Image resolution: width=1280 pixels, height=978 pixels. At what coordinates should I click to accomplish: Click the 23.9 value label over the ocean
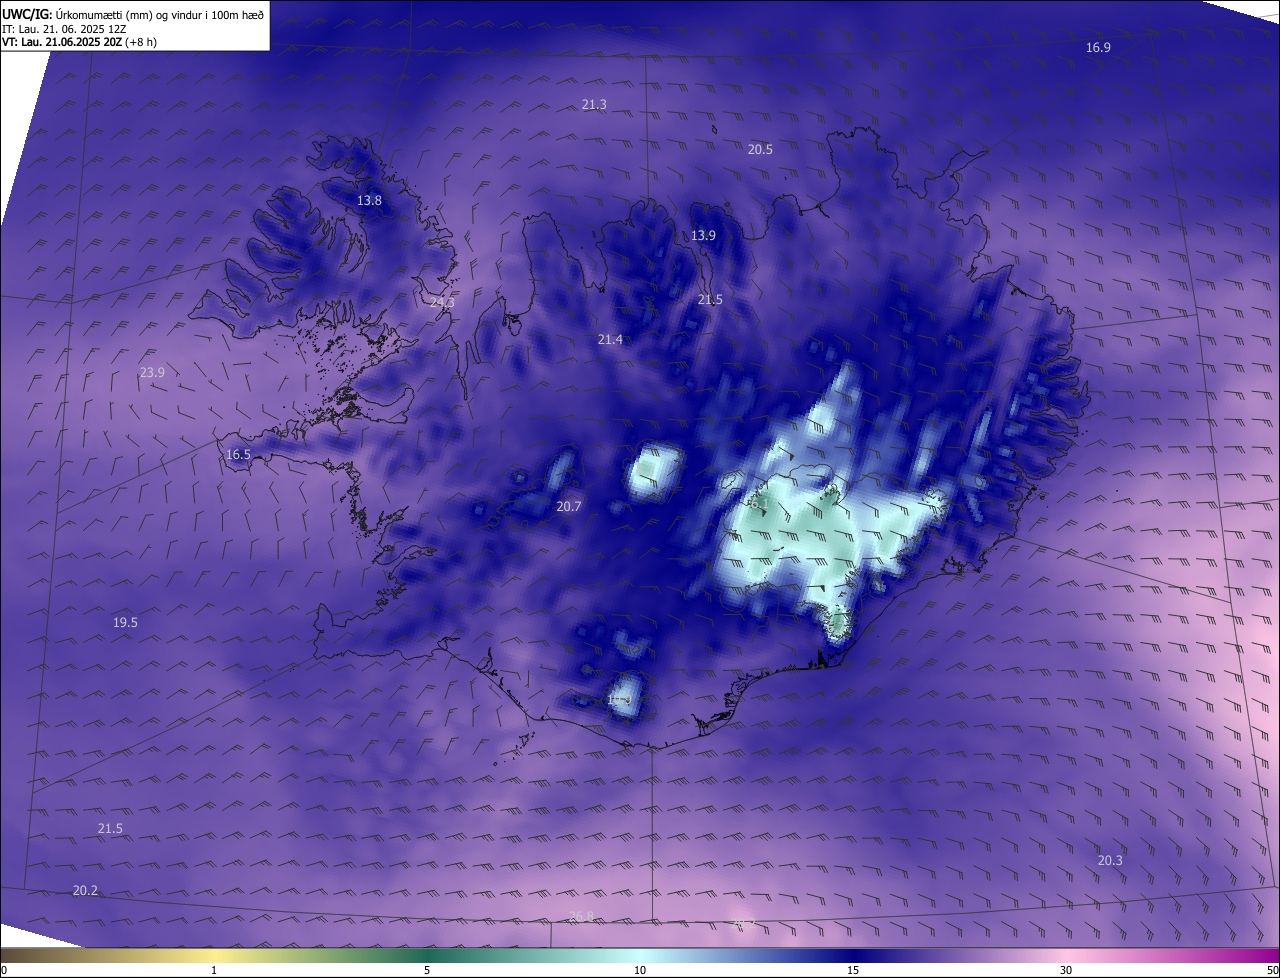click(152, 373)
